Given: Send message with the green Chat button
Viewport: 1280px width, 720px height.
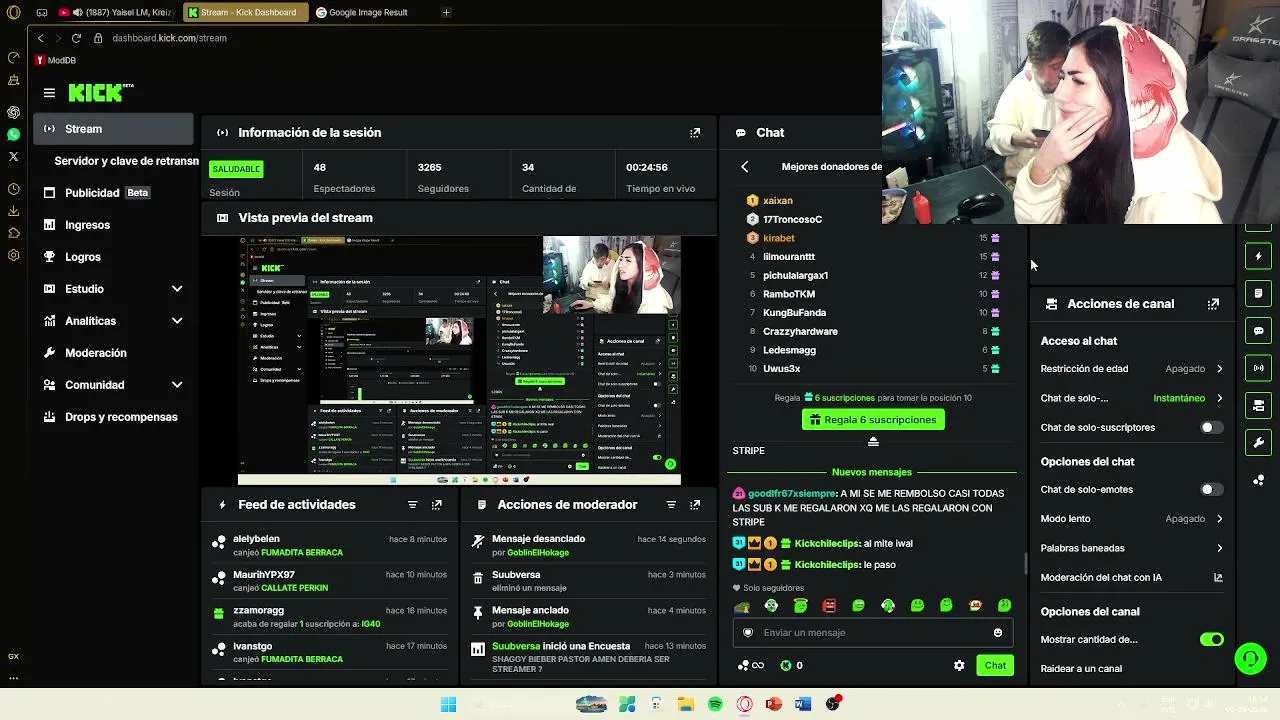Looking at the screenshot, I should pos(995,666).
